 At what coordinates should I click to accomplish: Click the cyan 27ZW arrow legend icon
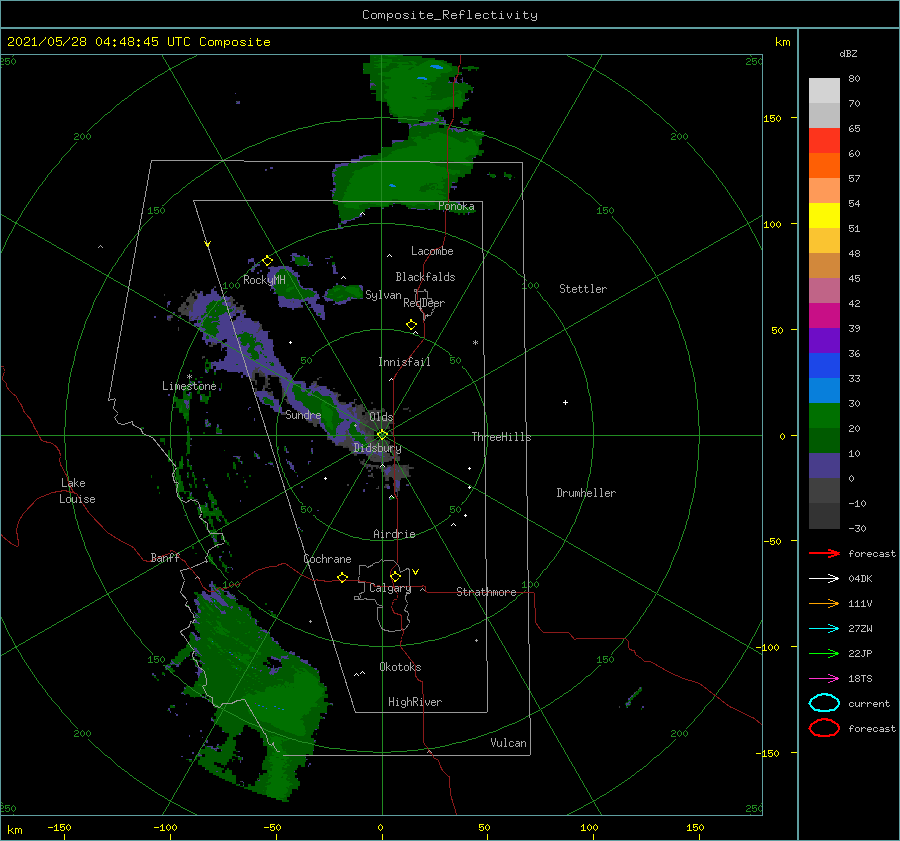[824, 629]
